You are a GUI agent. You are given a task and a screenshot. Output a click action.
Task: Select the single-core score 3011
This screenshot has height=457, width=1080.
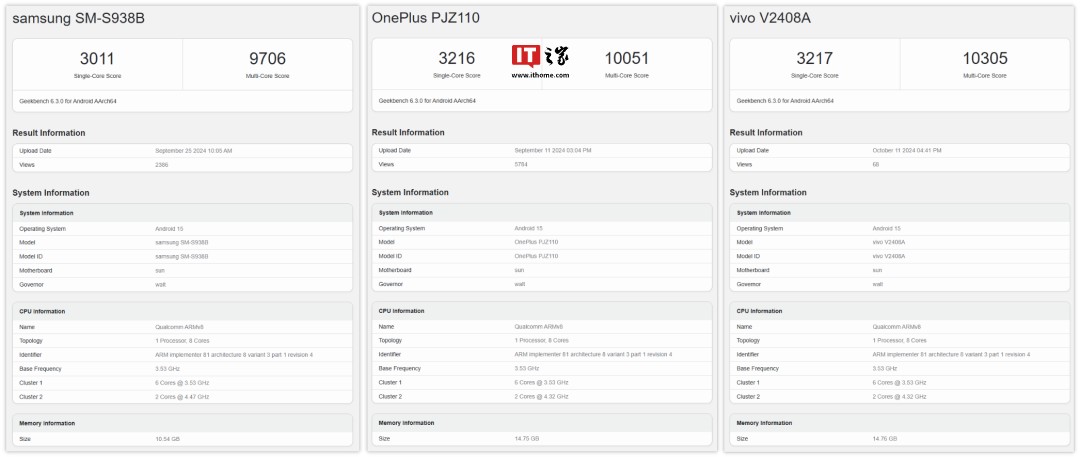pyautogui.click(x=97, y=59)
